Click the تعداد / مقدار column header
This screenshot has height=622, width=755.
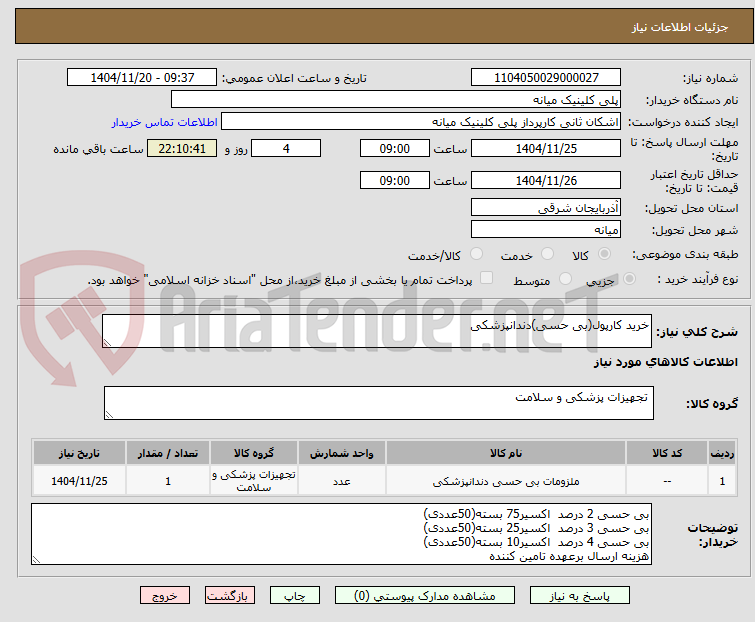pos(168,453)
